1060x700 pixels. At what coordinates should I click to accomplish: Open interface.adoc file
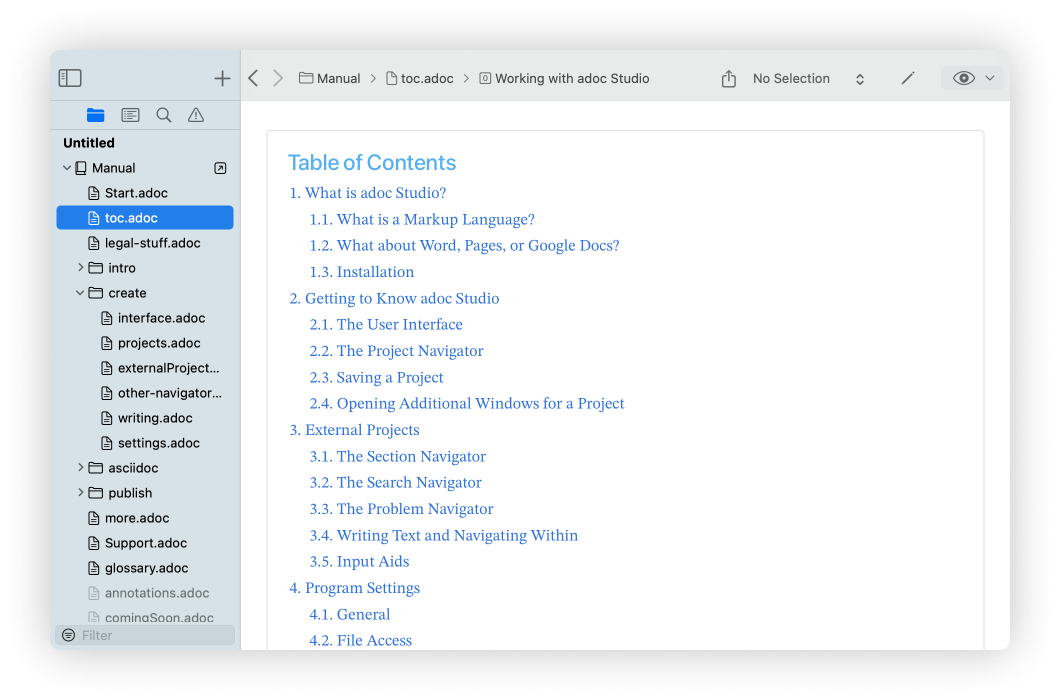click(x=145, y=318)
